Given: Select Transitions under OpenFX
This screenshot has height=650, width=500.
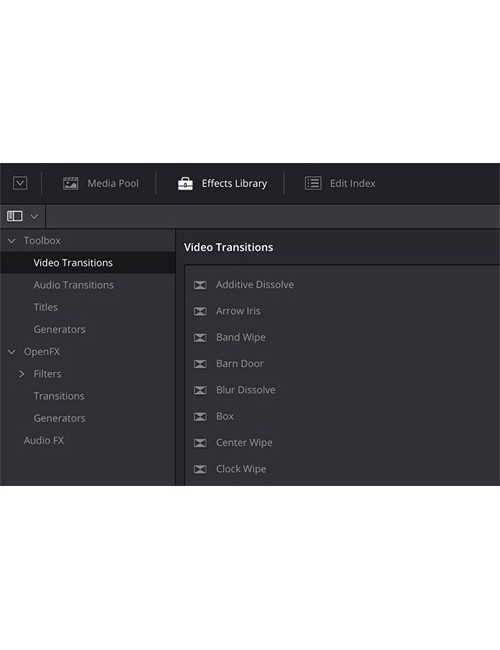Looking at the screenshot, I should click(x=59, y=396).
